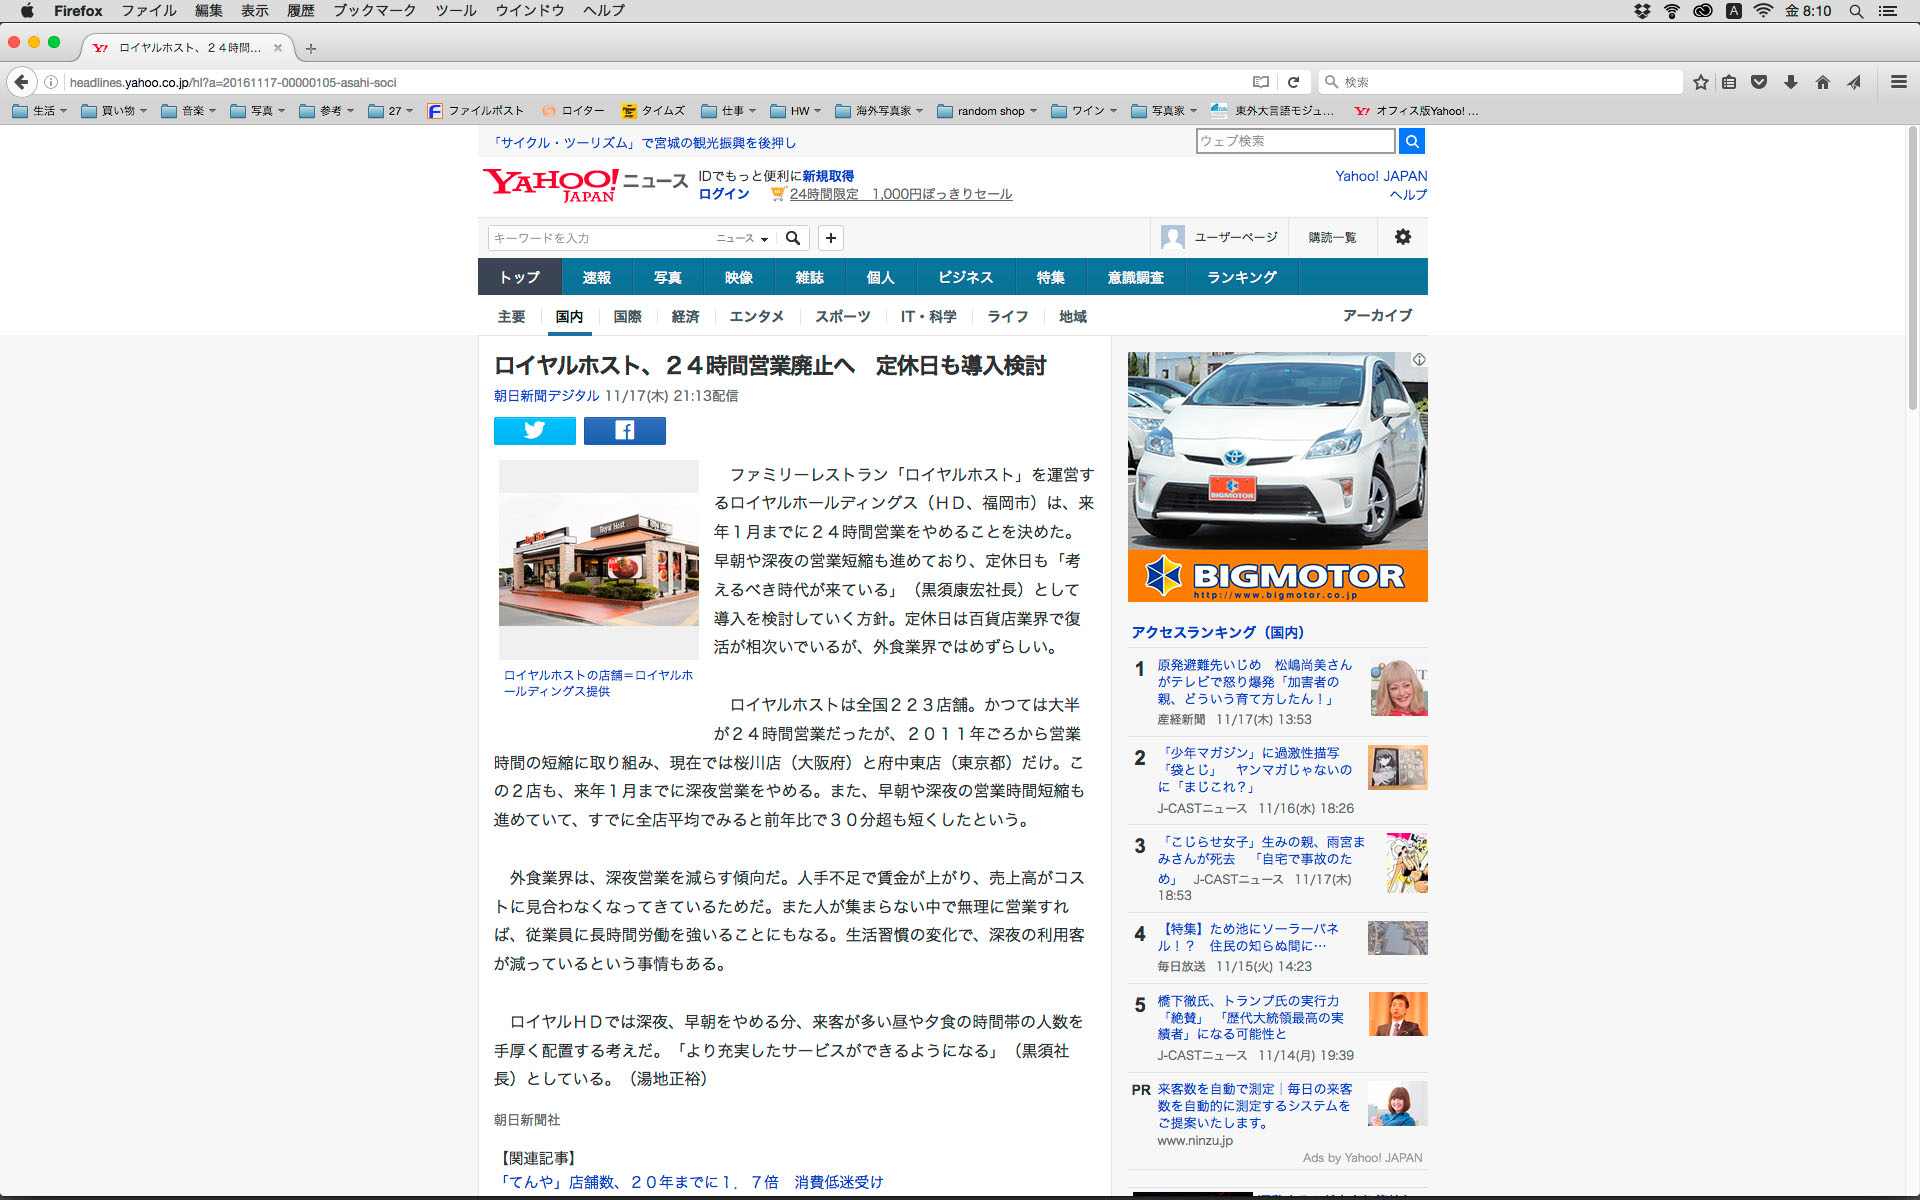Reload the page with refresh icon

coord(1293,82)
